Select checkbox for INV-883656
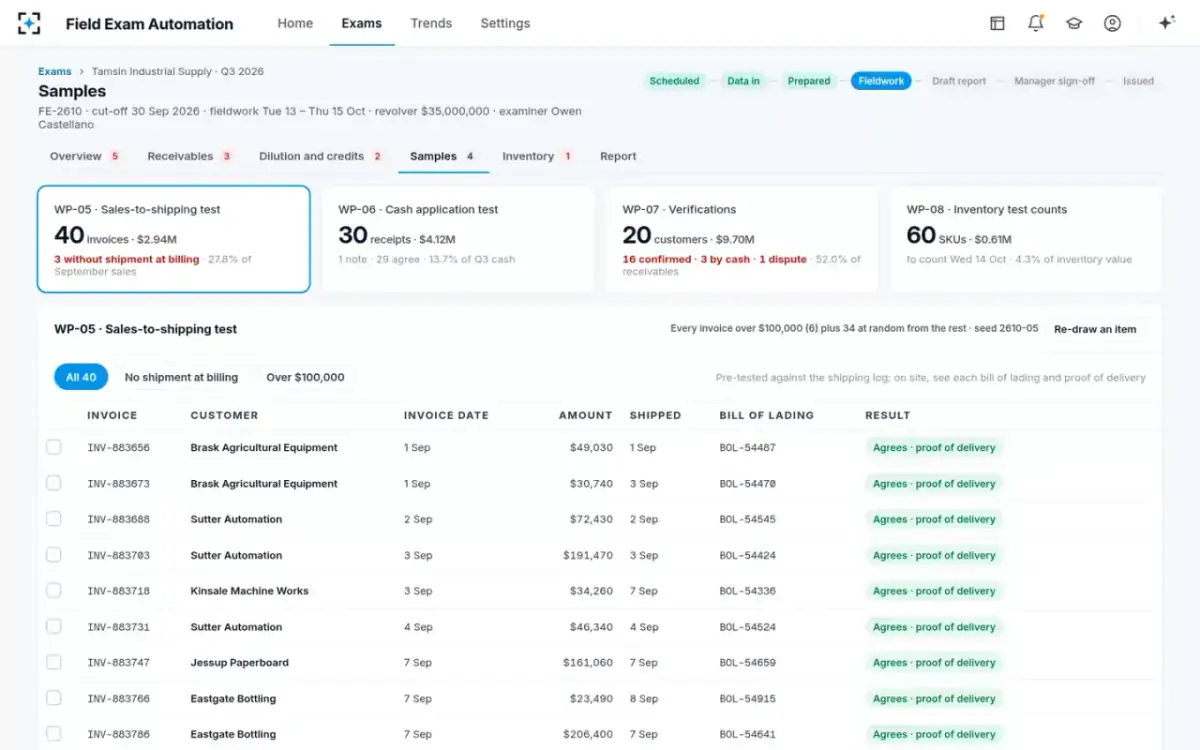The height and width of the screenshot is (750, 1200). 54,447
